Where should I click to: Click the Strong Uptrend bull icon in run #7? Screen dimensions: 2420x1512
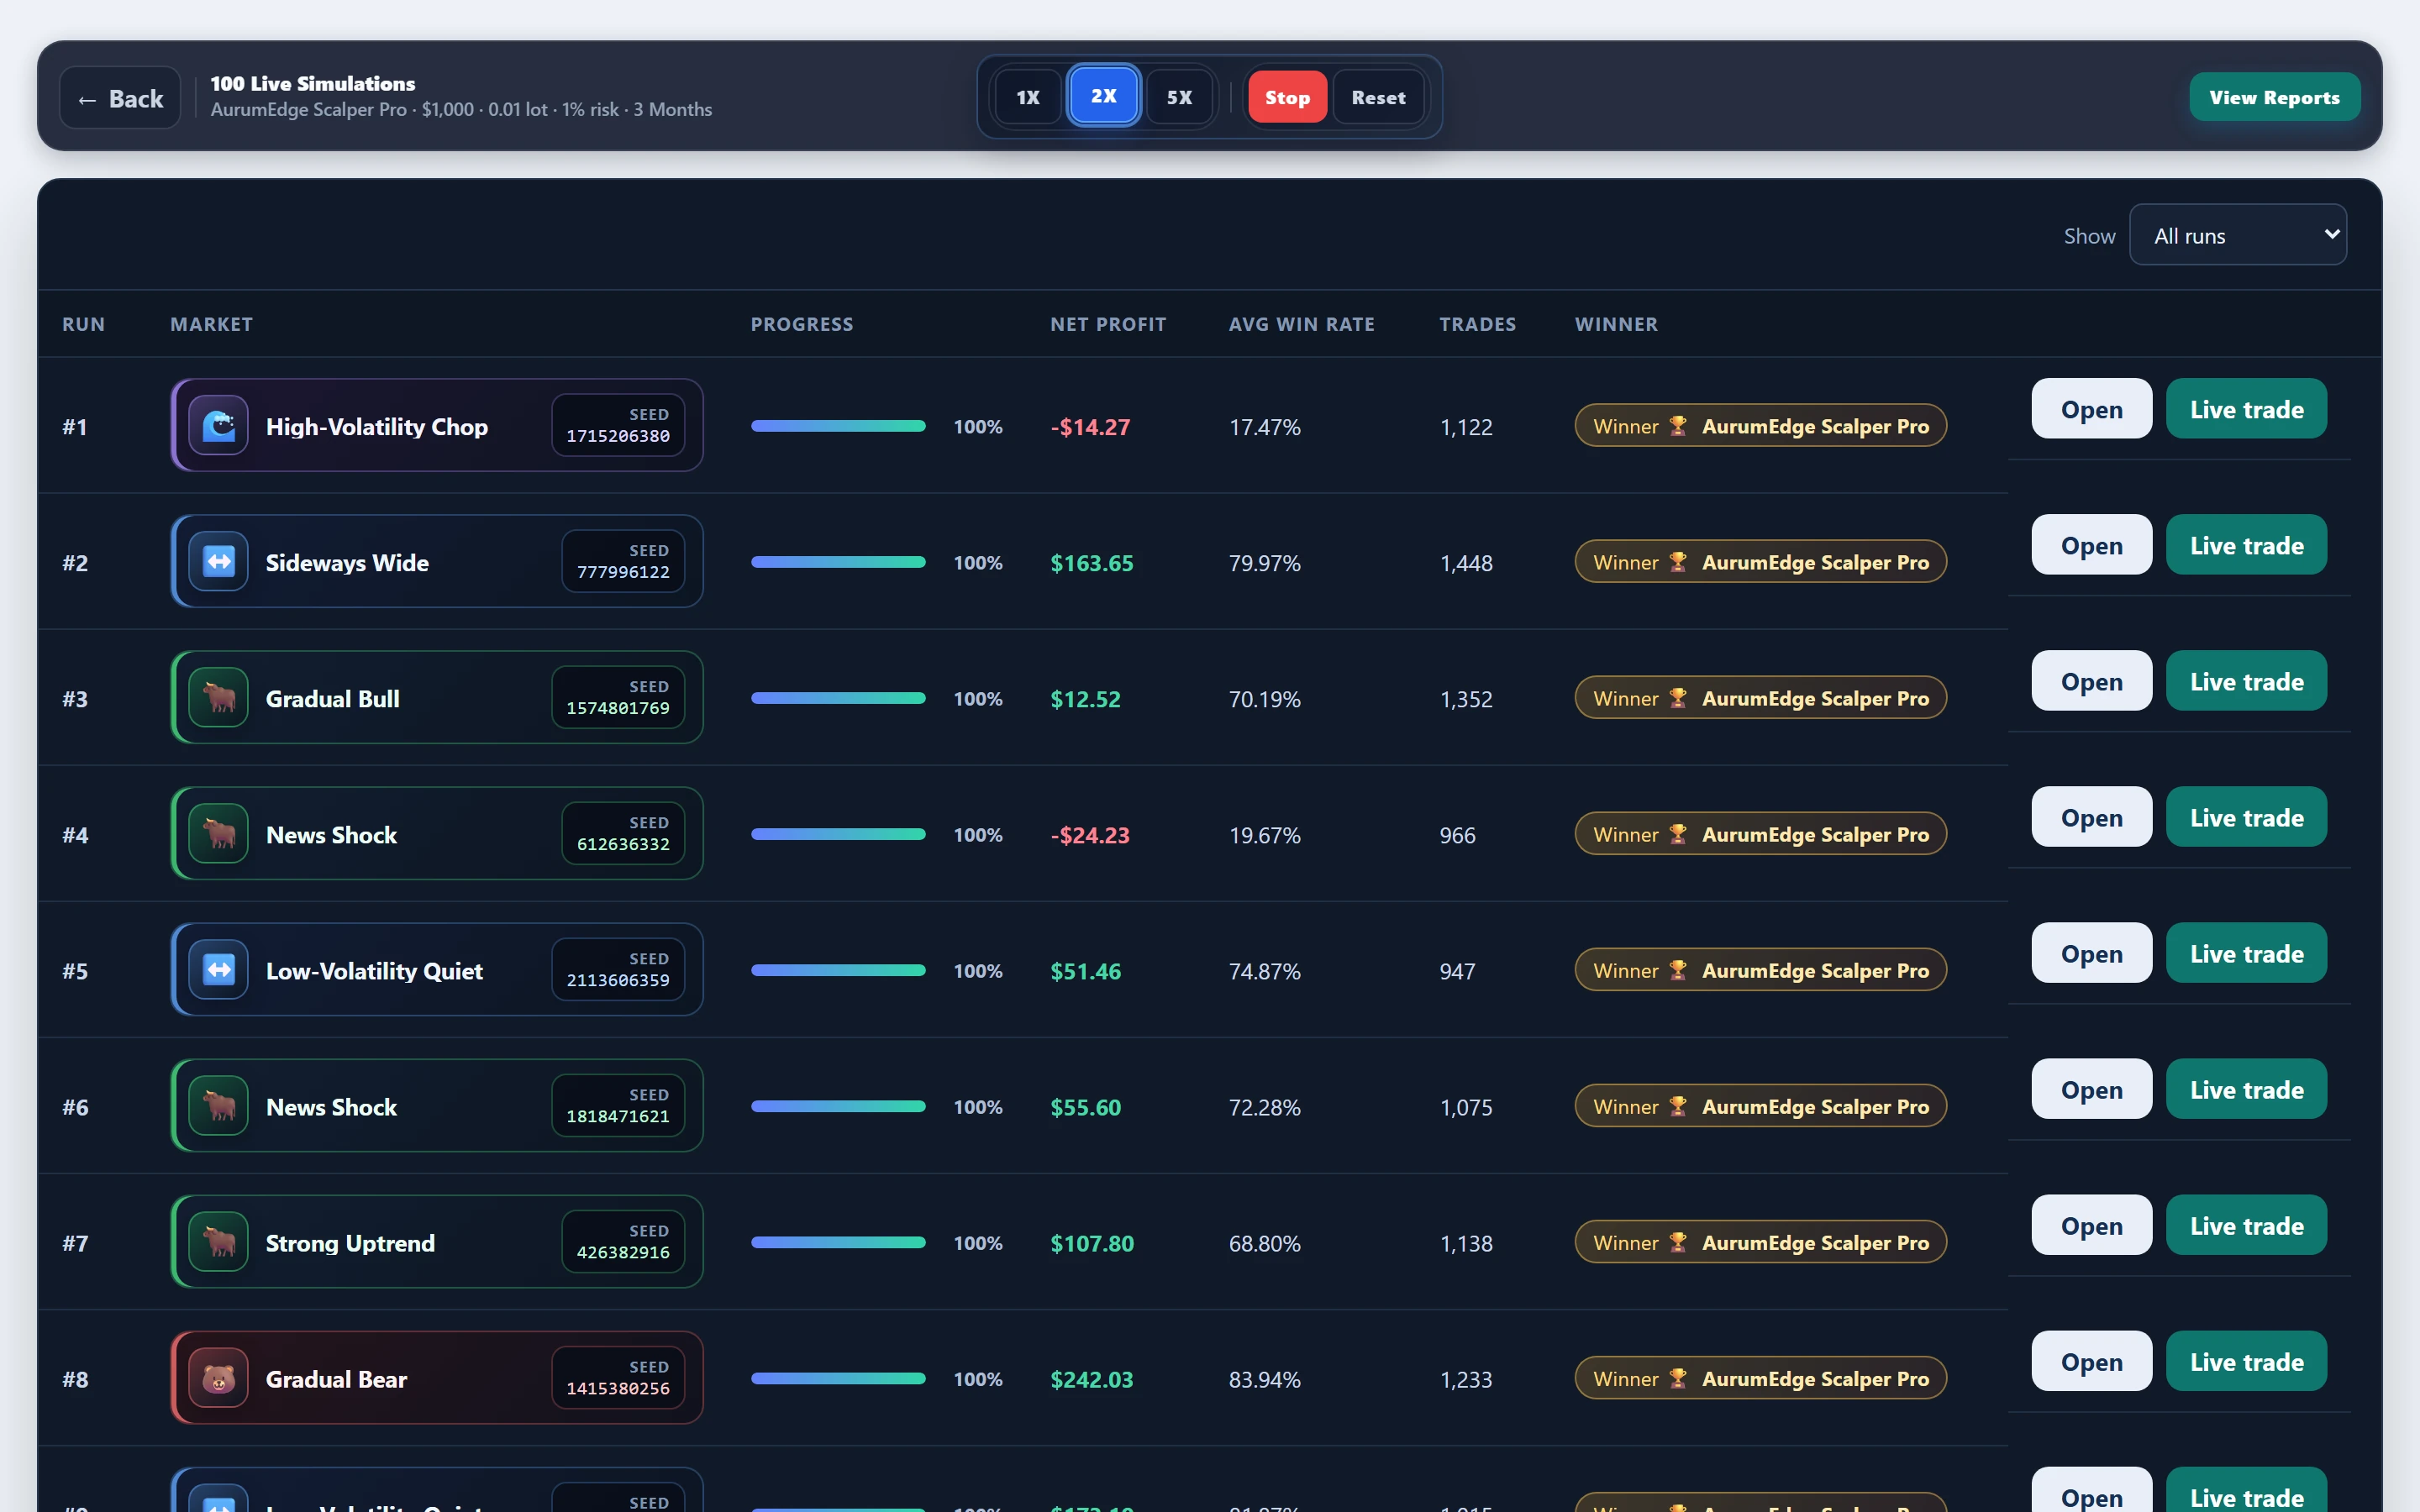click(x=218, y=1242)
